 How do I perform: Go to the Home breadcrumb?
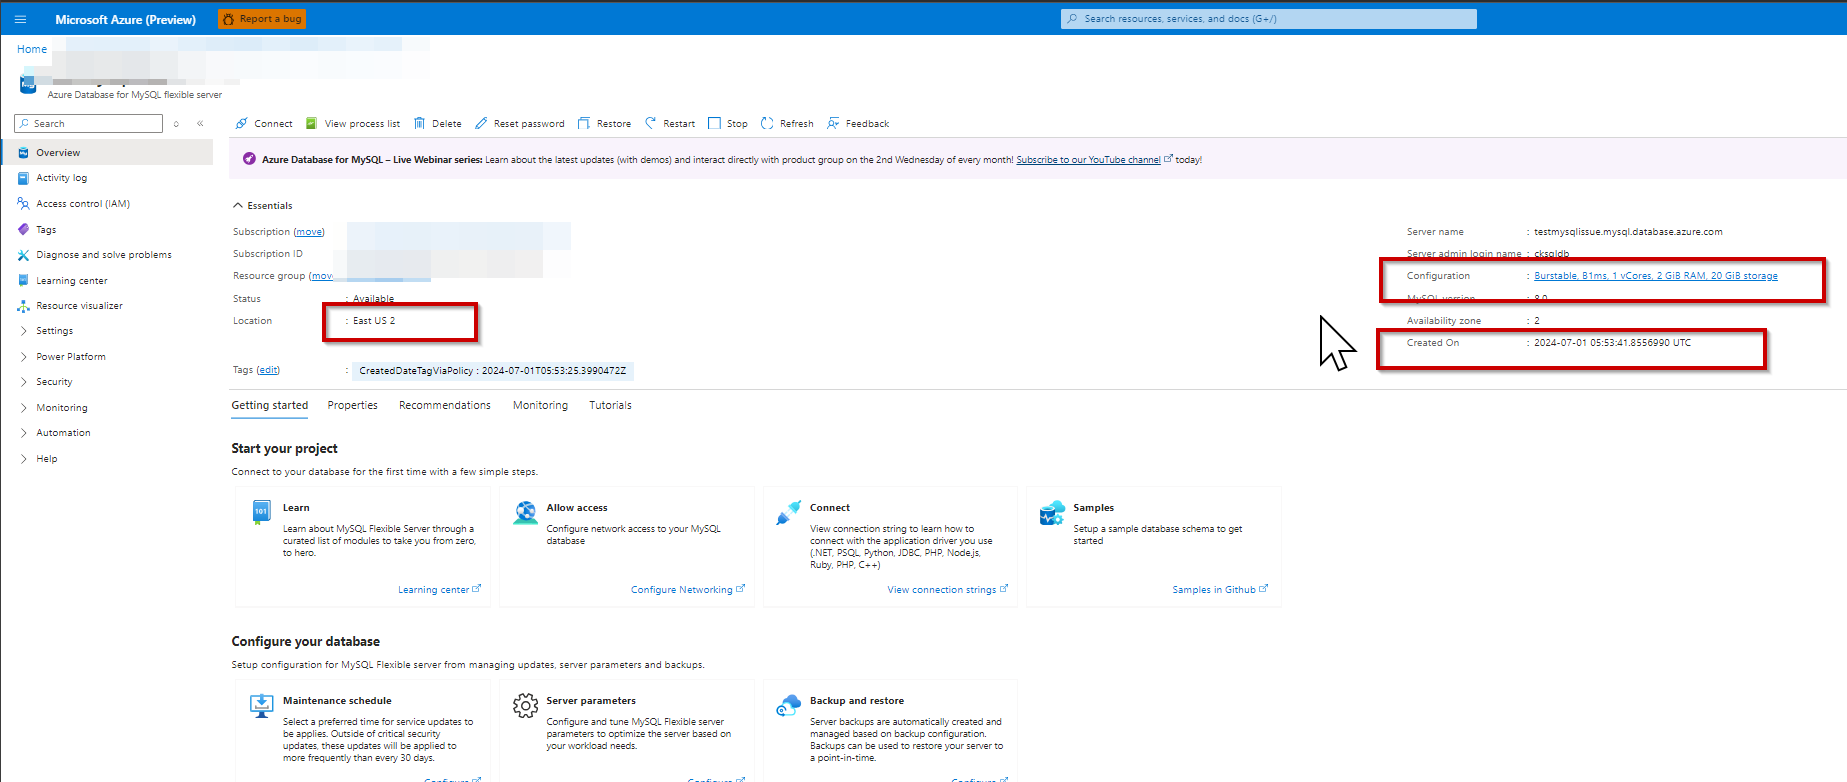tap(32, 49)
